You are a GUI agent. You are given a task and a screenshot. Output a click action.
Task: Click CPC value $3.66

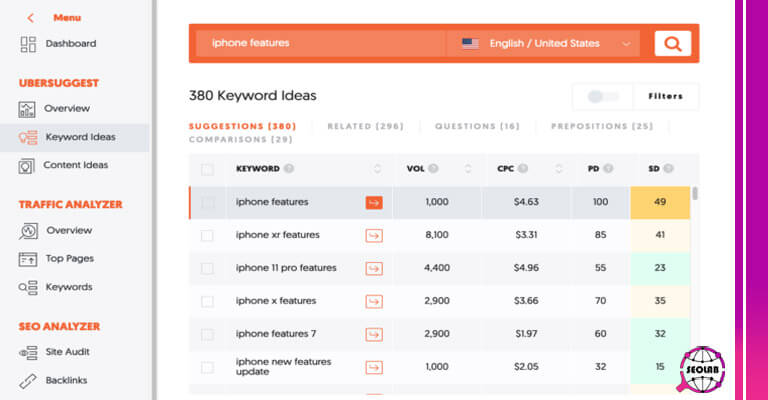tap(526, 301)
